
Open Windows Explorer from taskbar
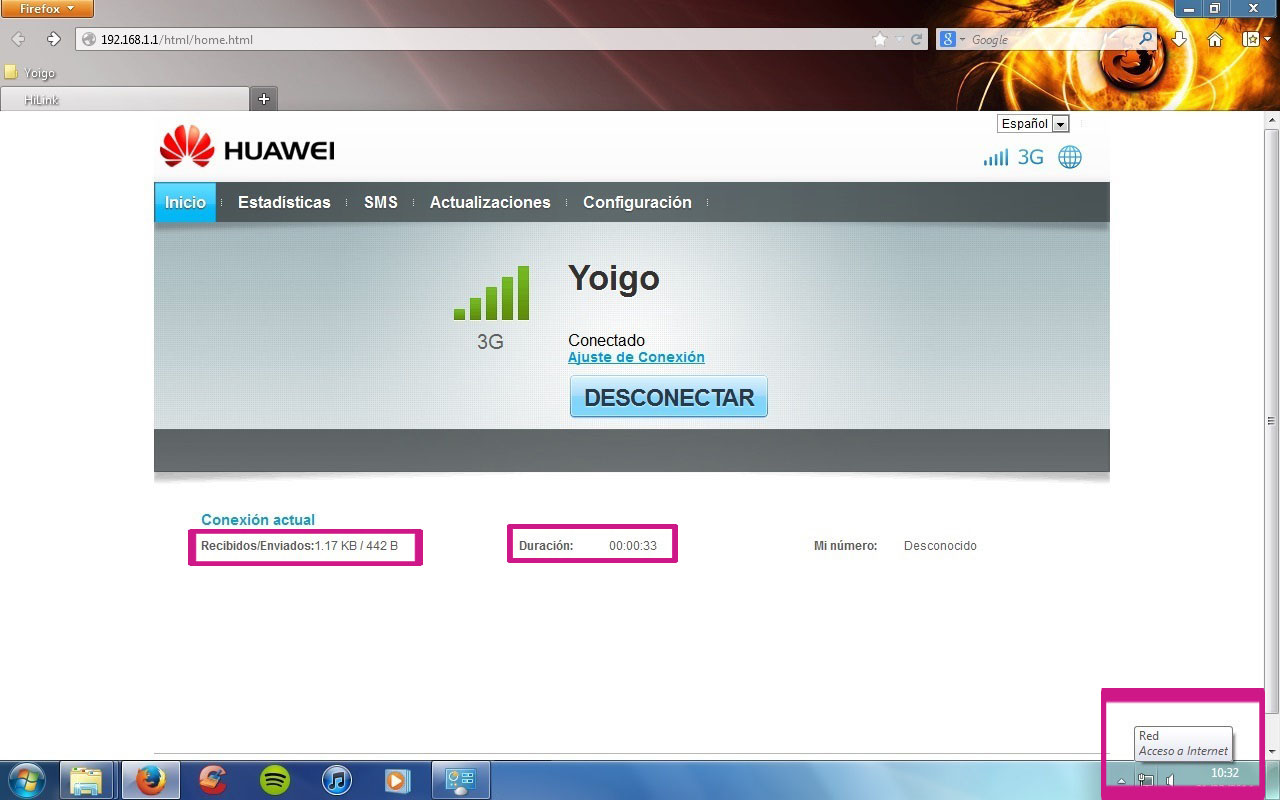click(x=86, y=780)
